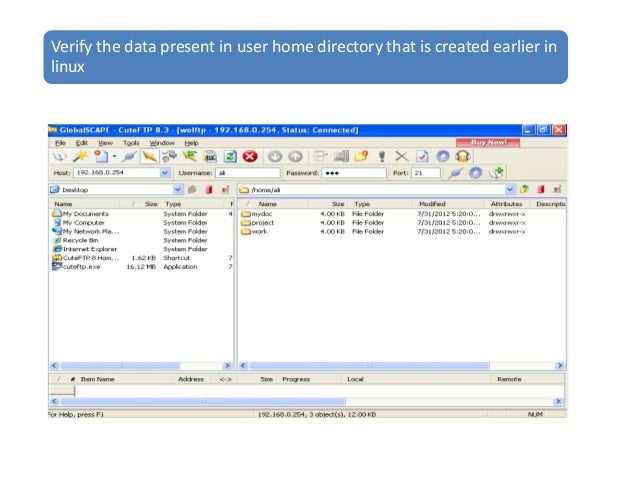Open the View menu
Viewport: 638px width, 479px height.
[x=105, y=143]
